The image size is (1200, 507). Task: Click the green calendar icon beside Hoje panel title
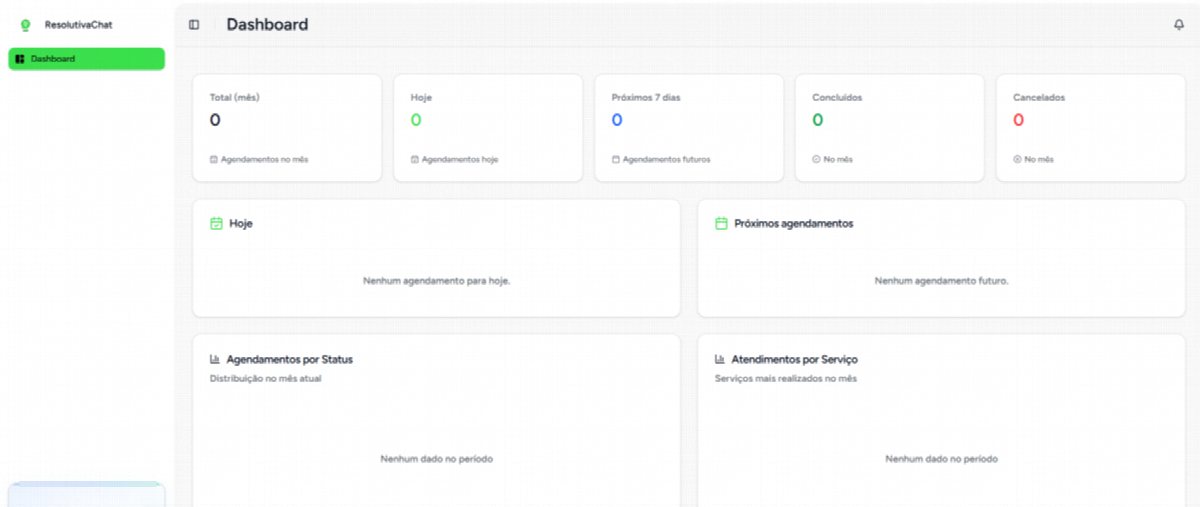[216, 224]
